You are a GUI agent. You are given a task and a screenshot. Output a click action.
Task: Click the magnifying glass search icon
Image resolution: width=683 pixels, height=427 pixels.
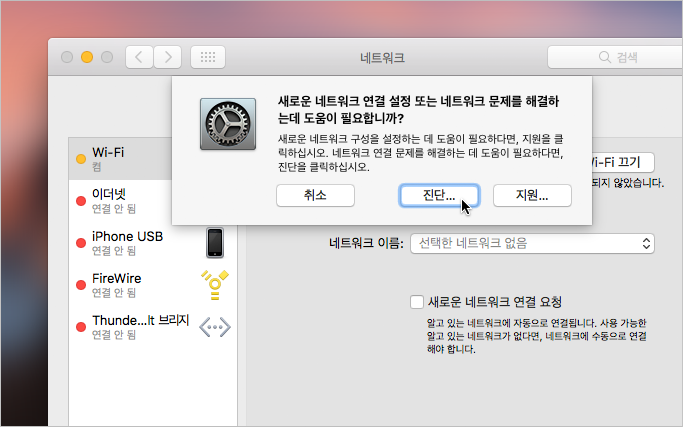[x=604, y=57]
